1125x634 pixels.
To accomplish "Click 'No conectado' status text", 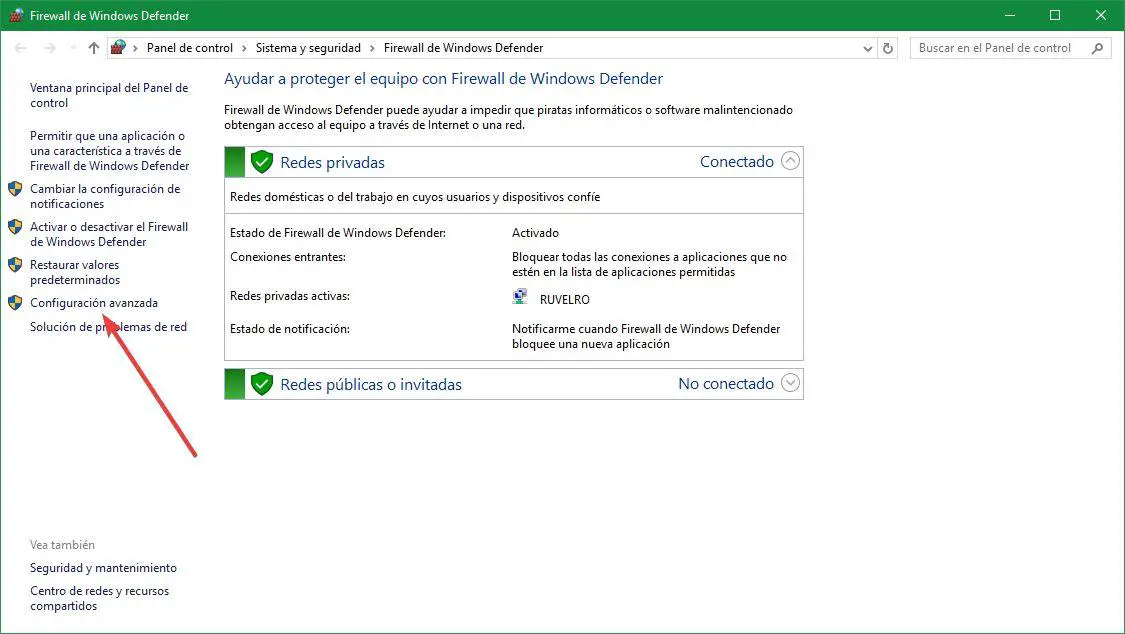I will 726,384.
